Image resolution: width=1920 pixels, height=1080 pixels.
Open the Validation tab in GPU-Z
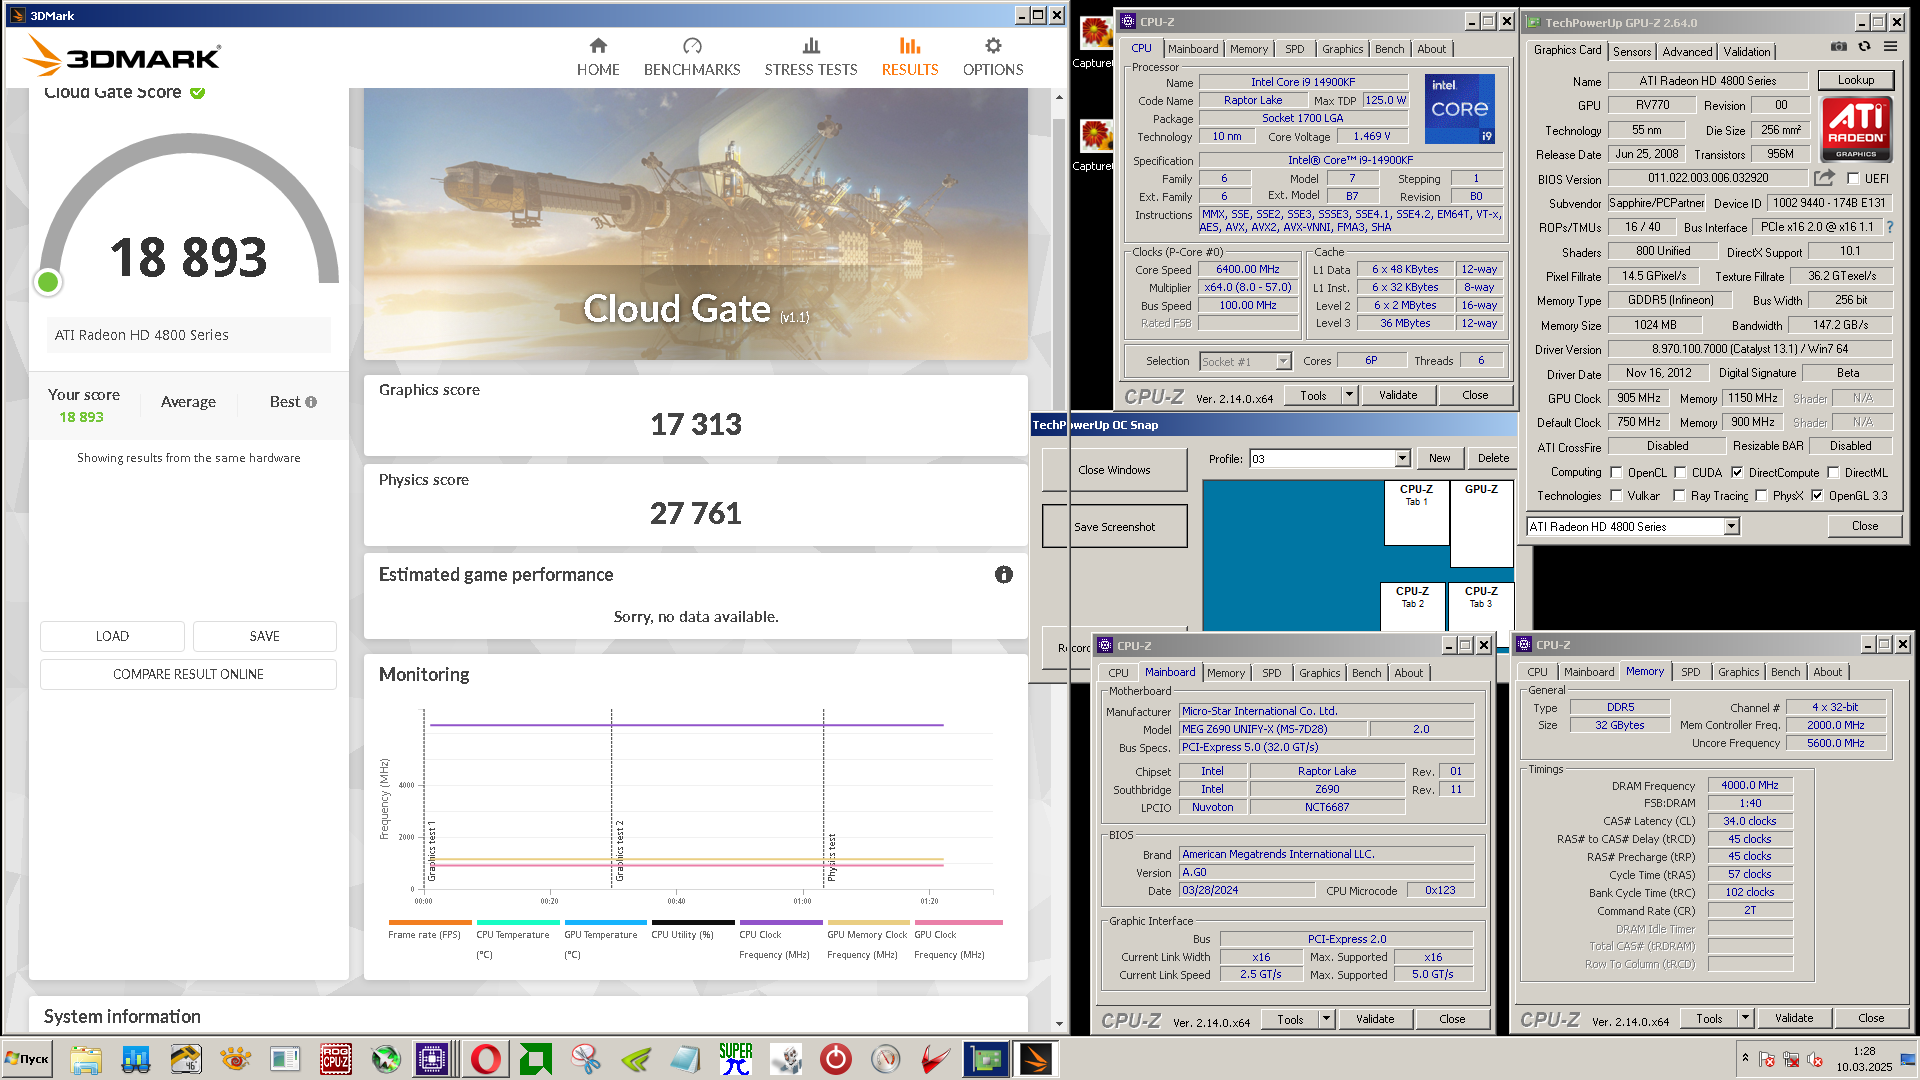(x=1747, y=52)
